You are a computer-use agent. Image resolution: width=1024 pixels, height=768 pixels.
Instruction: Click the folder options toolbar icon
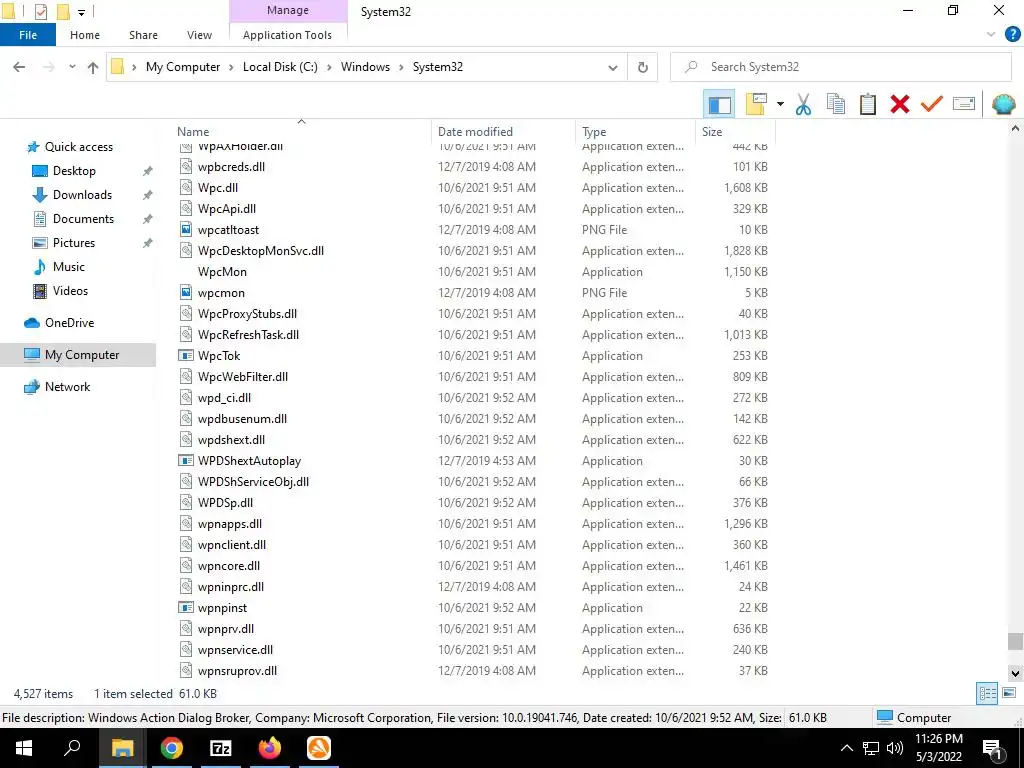(x=756, y=104)
